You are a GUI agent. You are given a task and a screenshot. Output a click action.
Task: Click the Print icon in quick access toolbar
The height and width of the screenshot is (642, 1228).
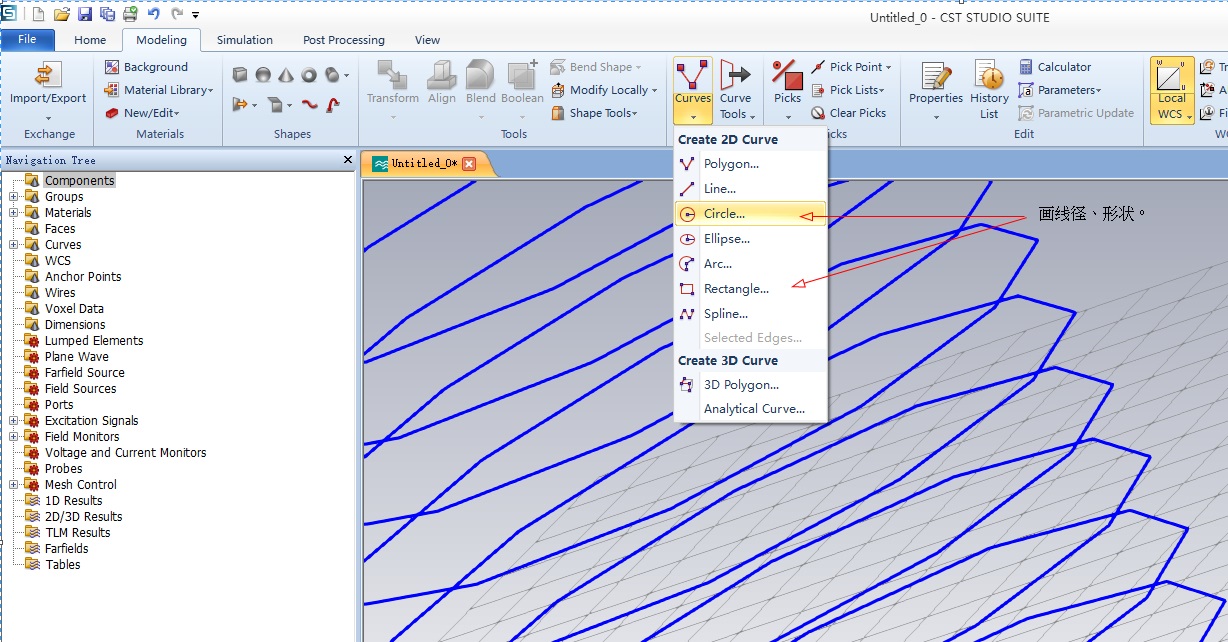pyautogui.click(x=130, y=15)
